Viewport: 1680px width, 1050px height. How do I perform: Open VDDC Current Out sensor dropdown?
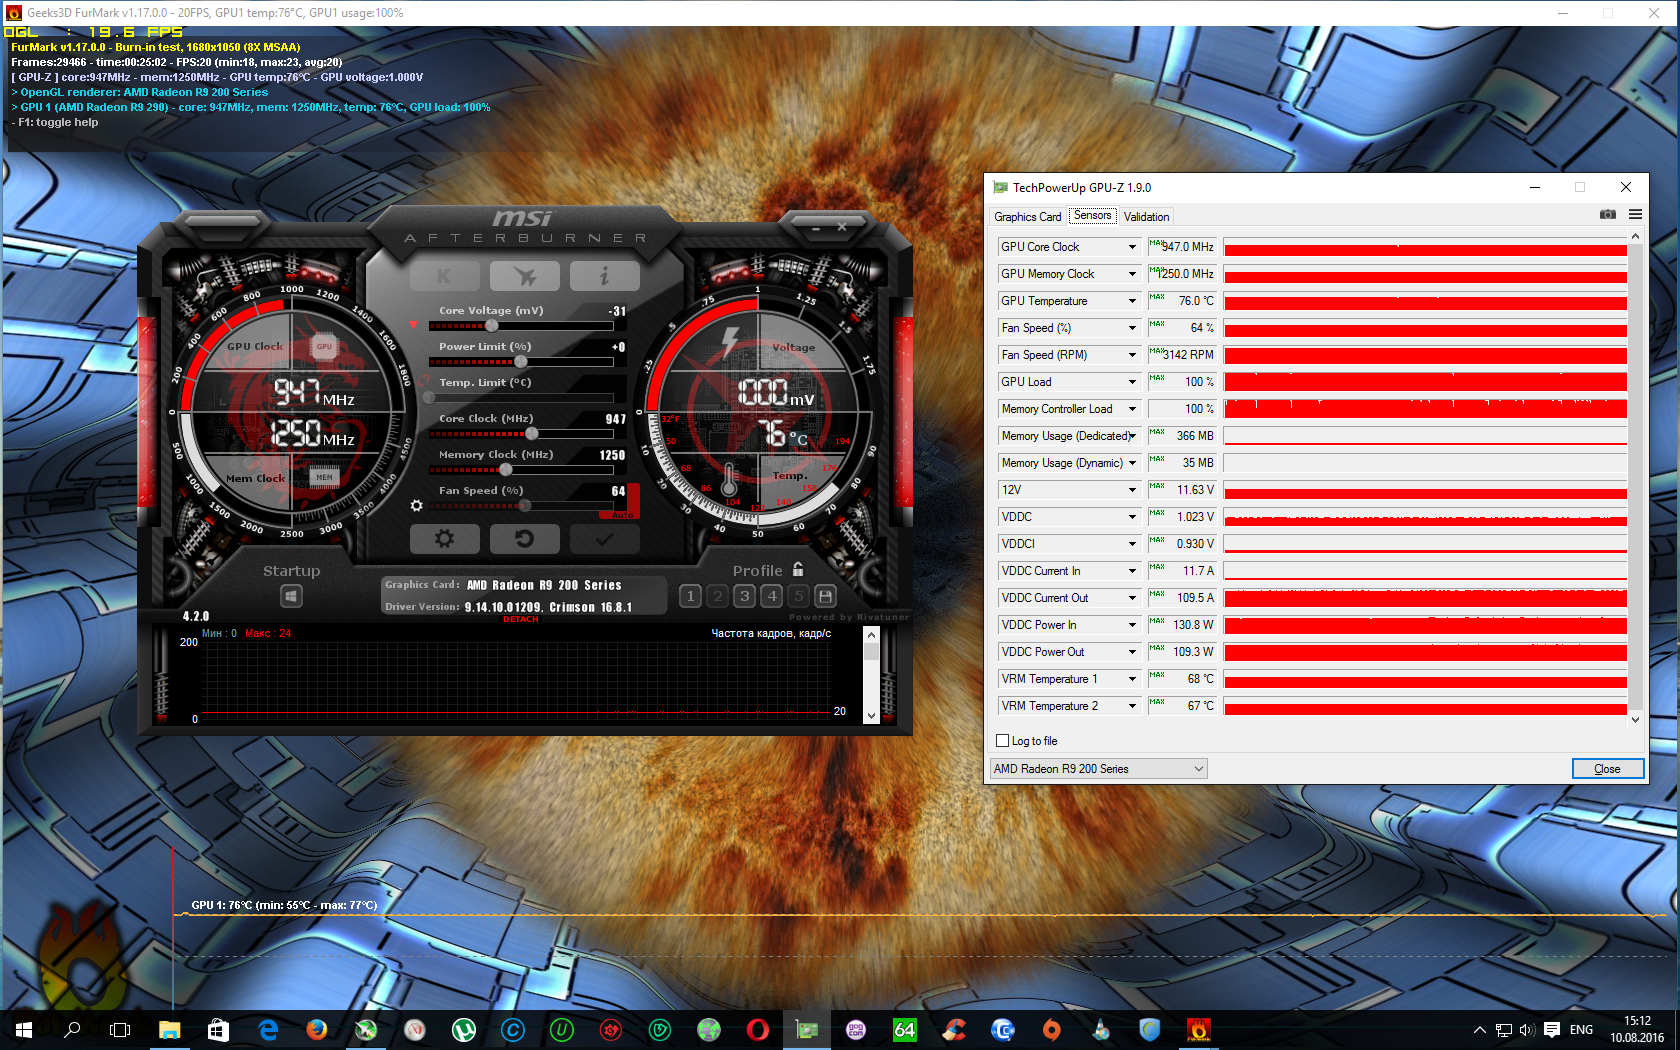click(1132, 598)
